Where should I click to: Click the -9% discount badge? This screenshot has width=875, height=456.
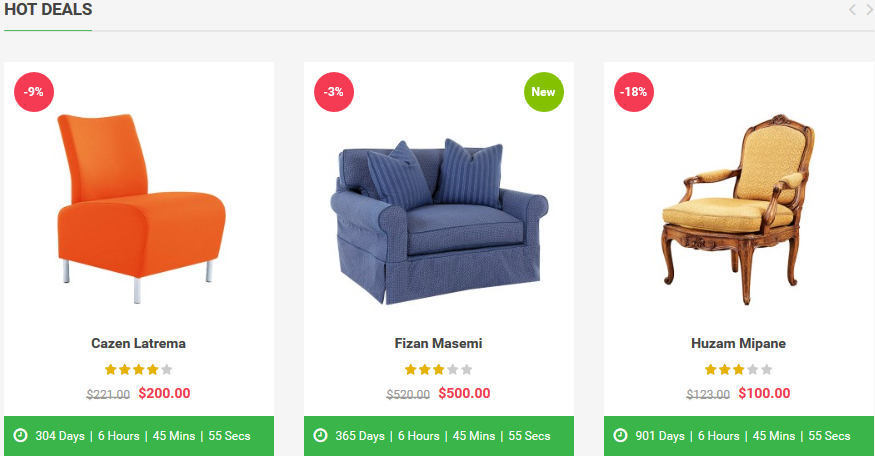pos(34,92)
